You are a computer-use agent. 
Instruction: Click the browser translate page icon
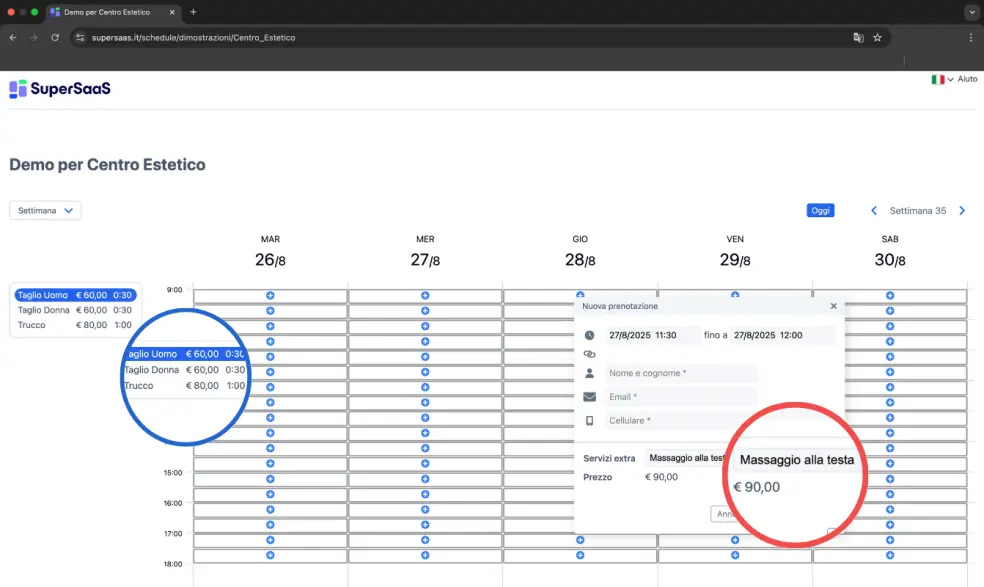(858, 38)
